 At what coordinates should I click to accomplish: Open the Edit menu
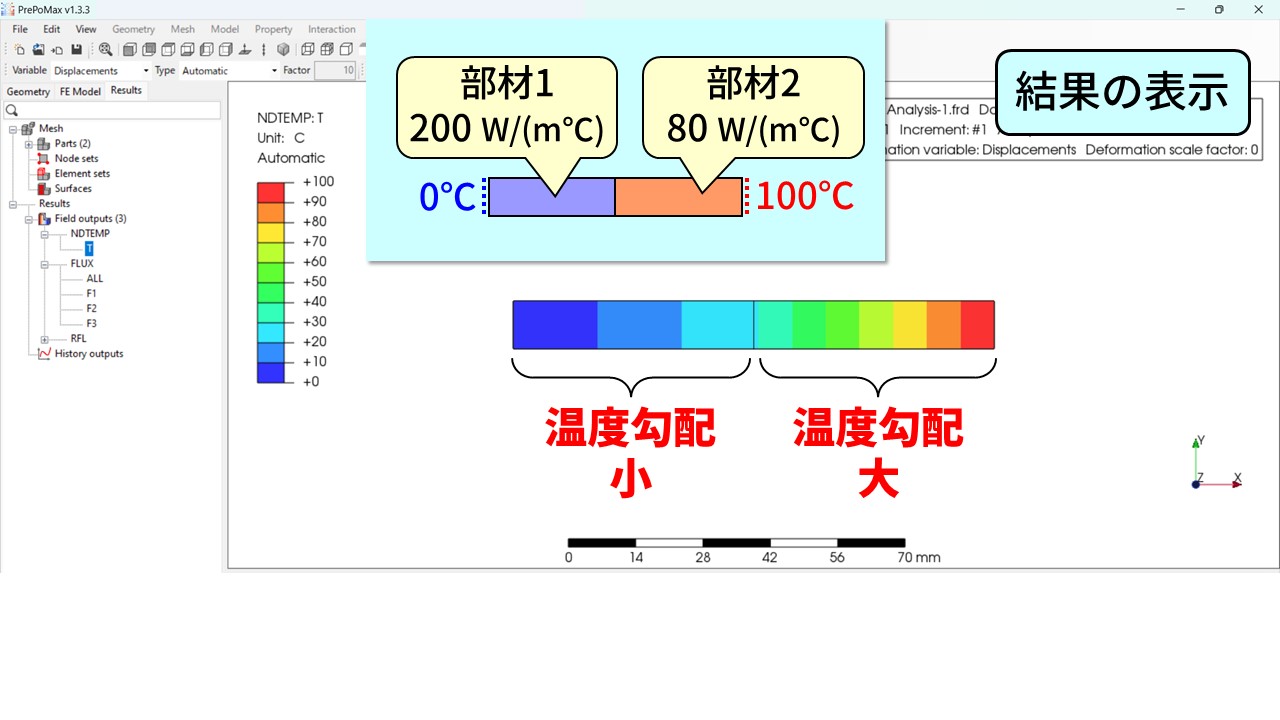coord(52,29)
